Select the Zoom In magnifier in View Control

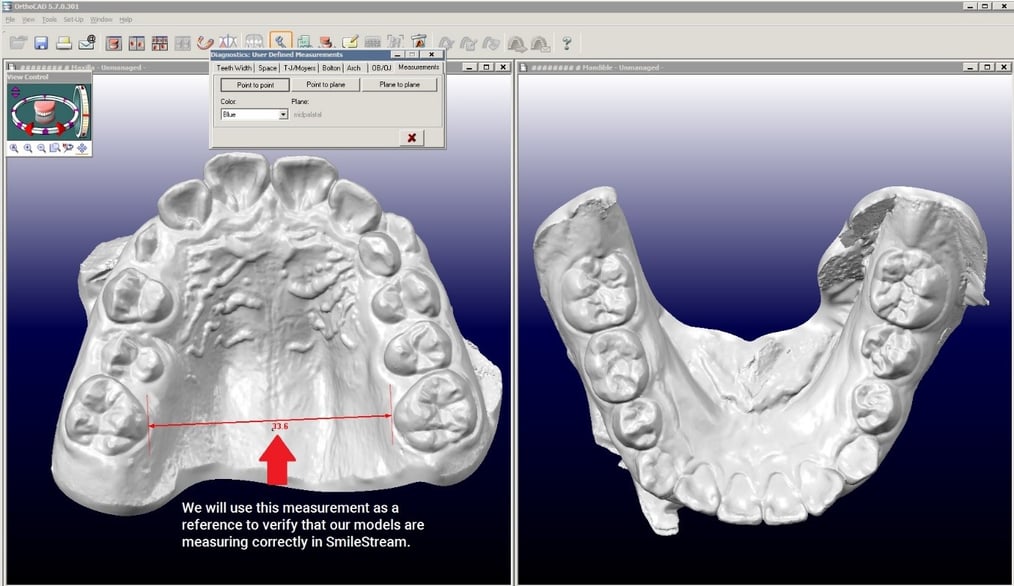(x=27, y=147)
